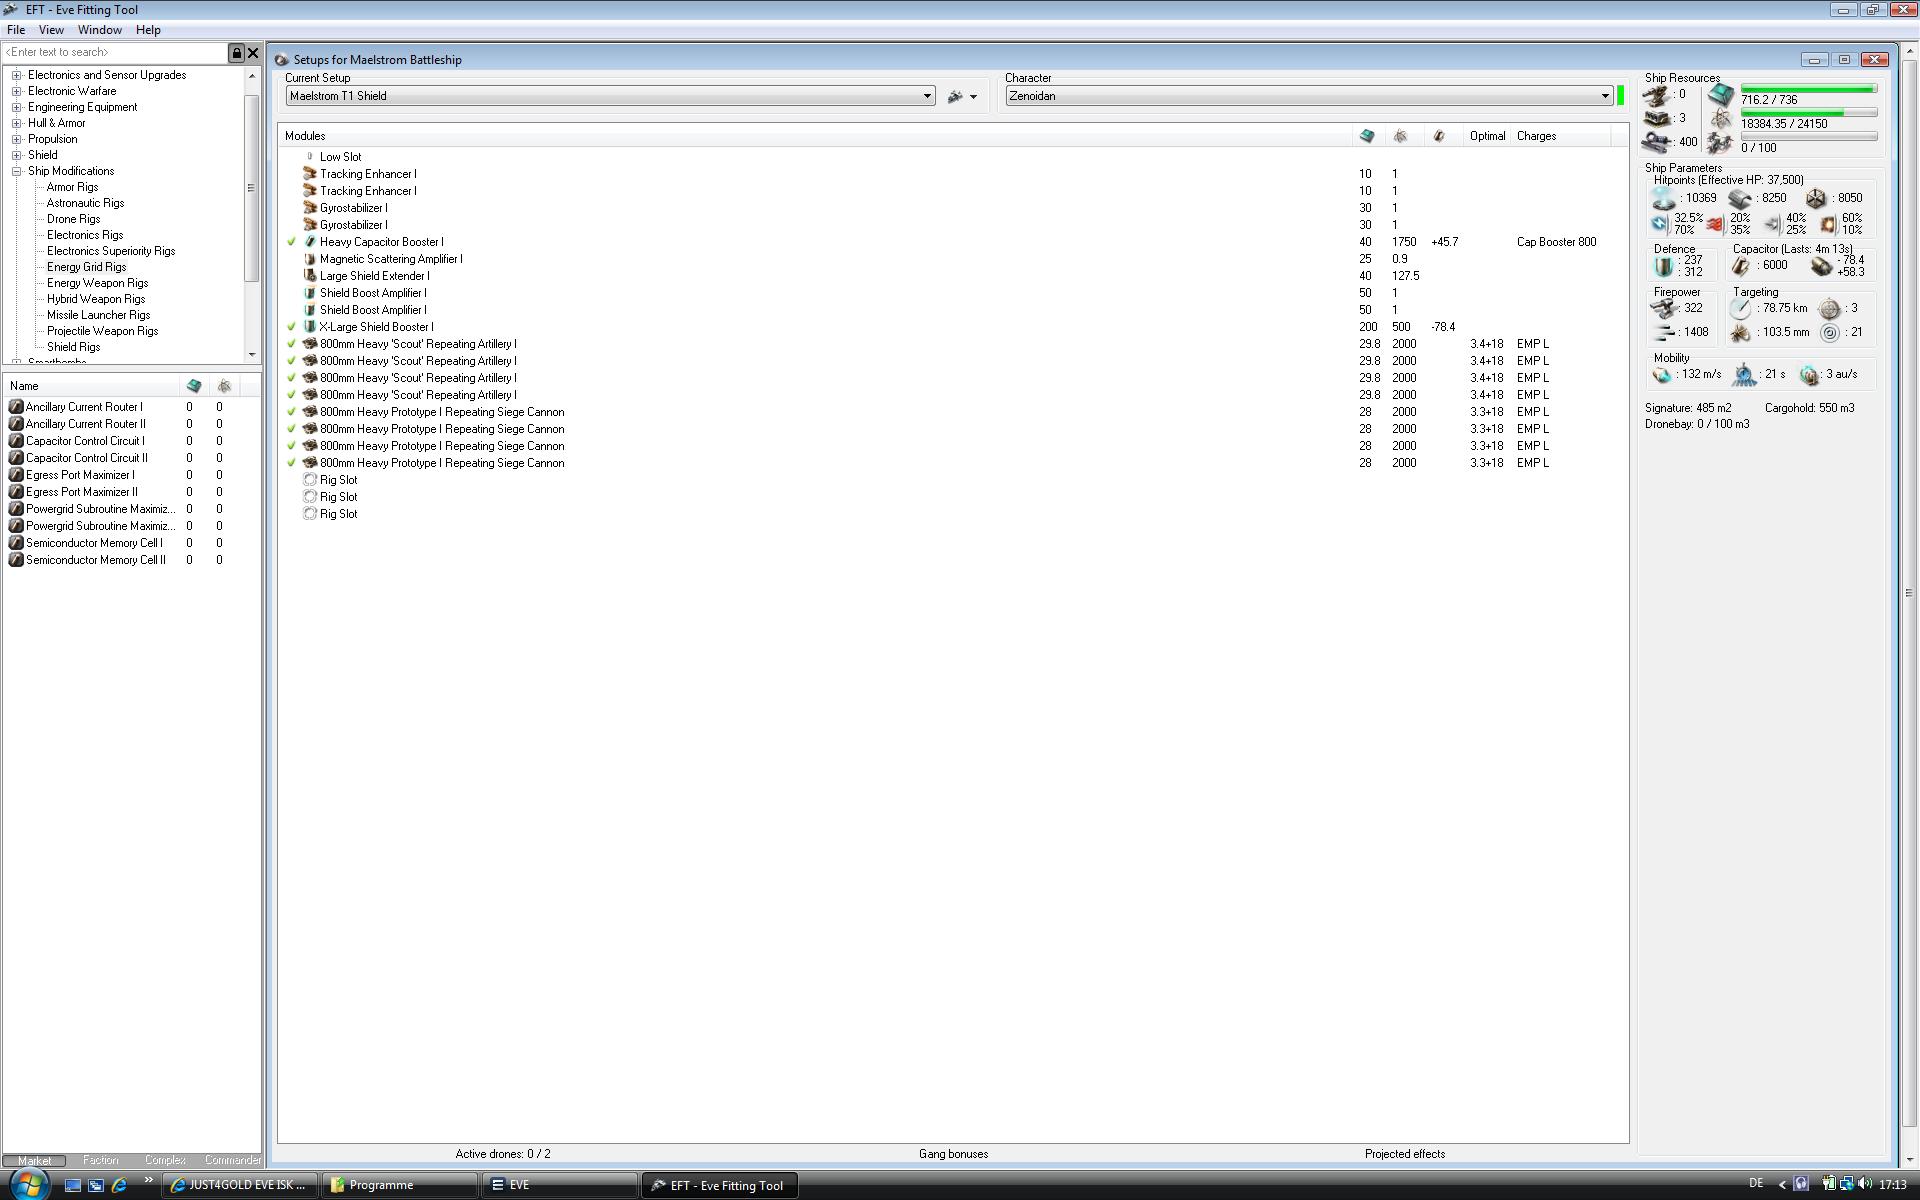Click the CPU column header icon in Modules
This screenshot has width=1920, height=1200.
click(1367, 136)
